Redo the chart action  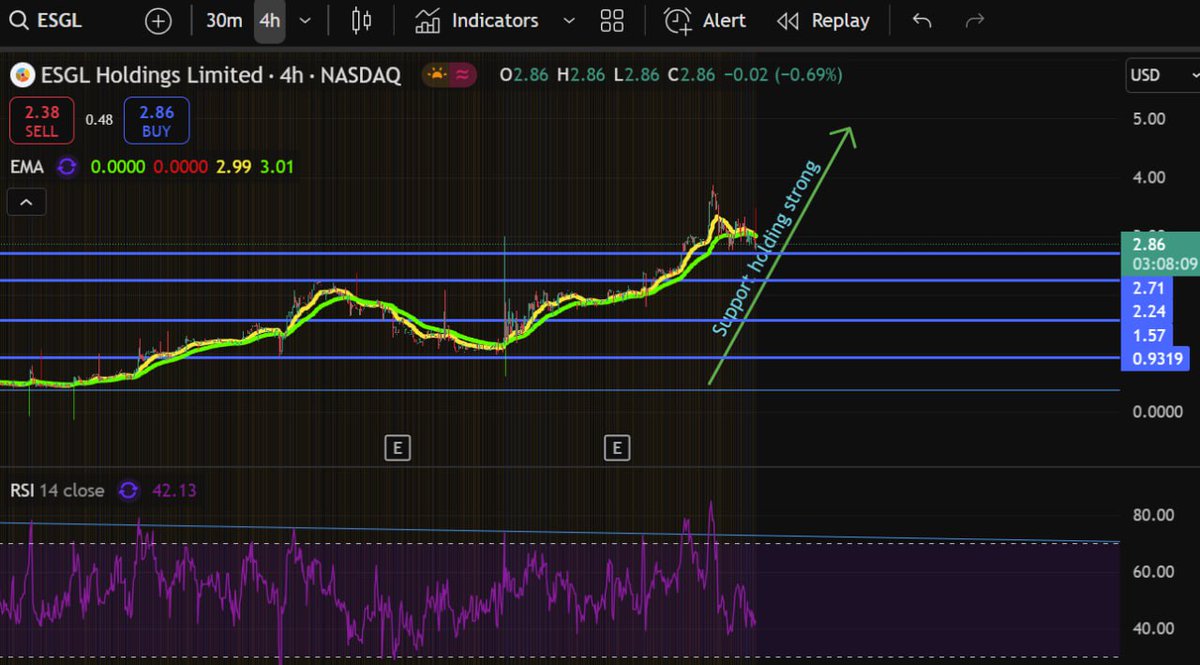coord(975,20)
